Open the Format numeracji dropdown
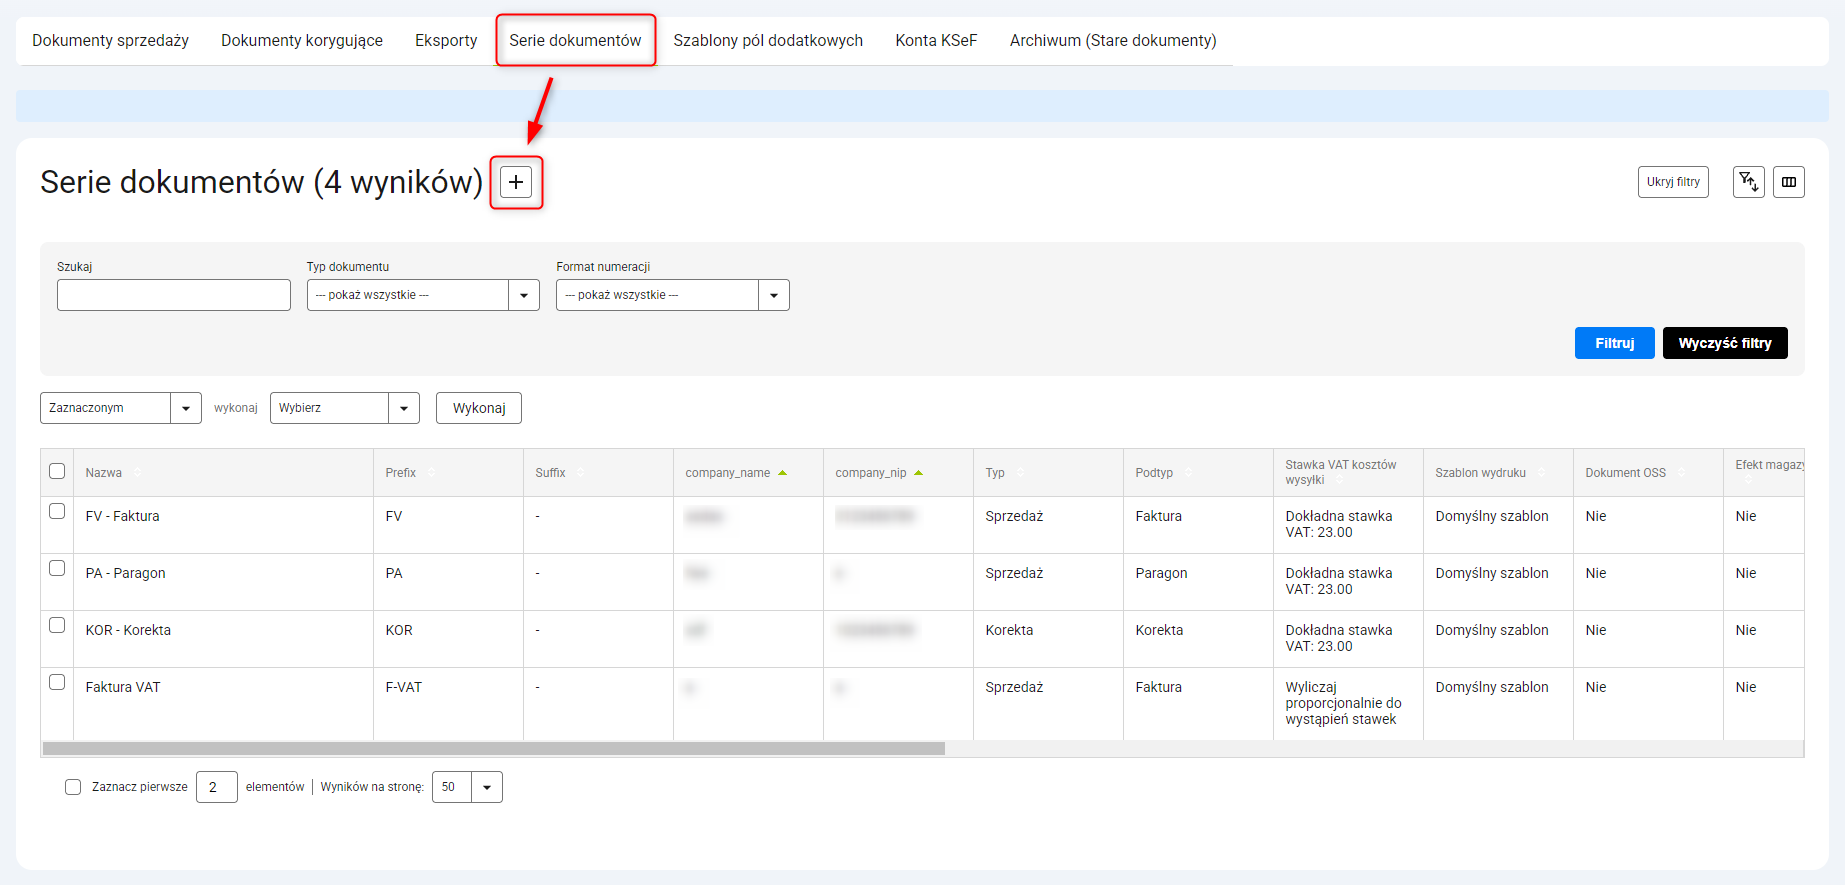The image size is (1845, 885). click(673, 295)
